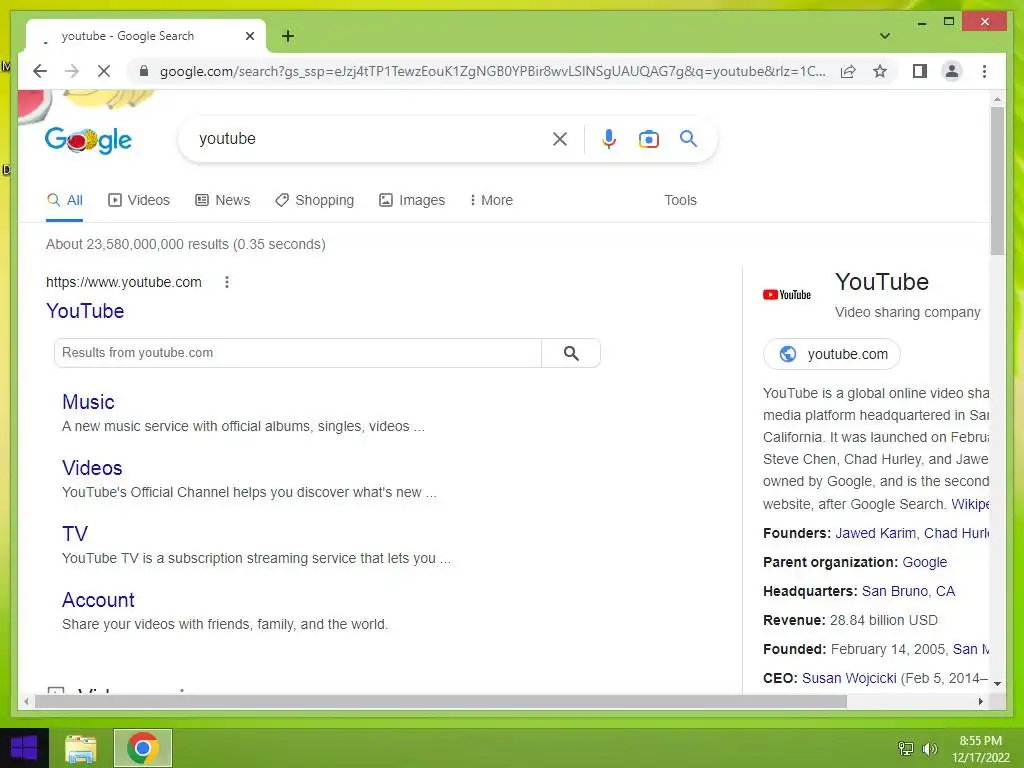Clear the youtube search query
The height and width of the screenshot is (768, 1024).
coord(560,138)
